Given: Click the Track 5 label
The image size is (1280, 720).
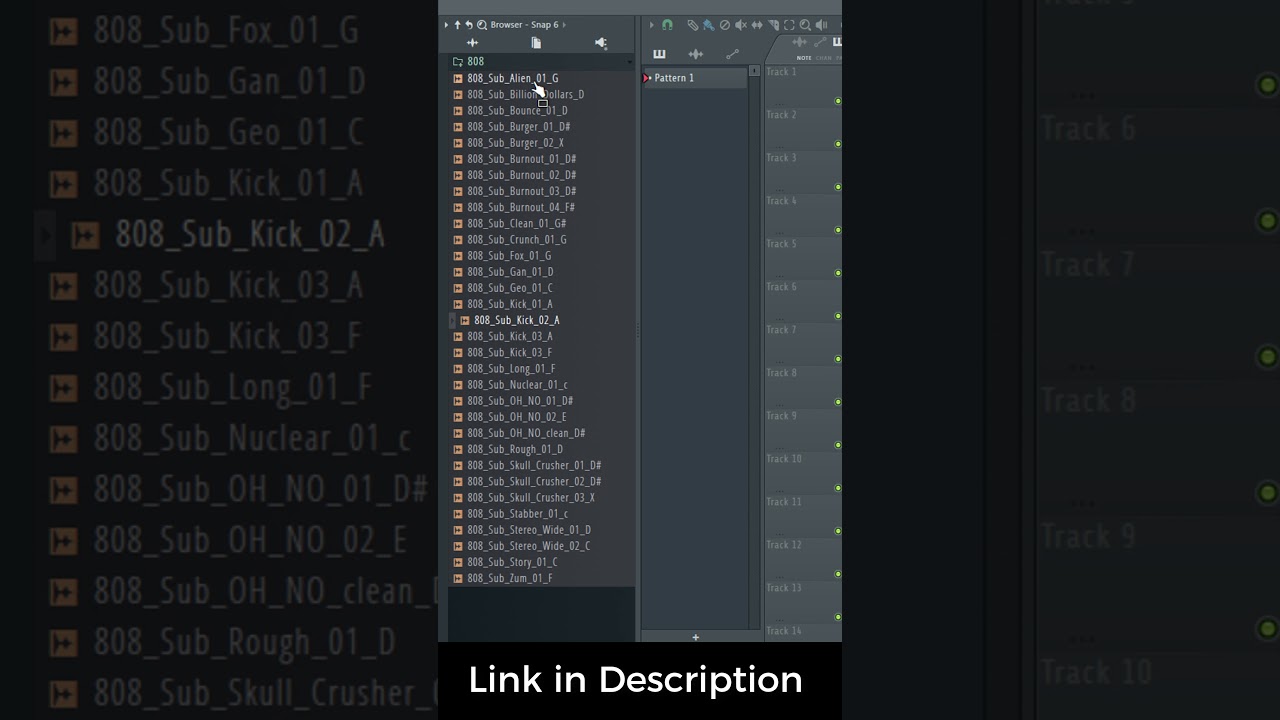Looking at the screenshot, I should pos(781,244).
